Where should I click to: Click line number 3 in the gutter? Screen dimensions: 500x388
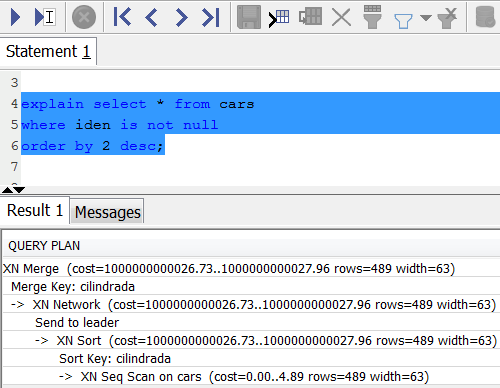[14, 82]
